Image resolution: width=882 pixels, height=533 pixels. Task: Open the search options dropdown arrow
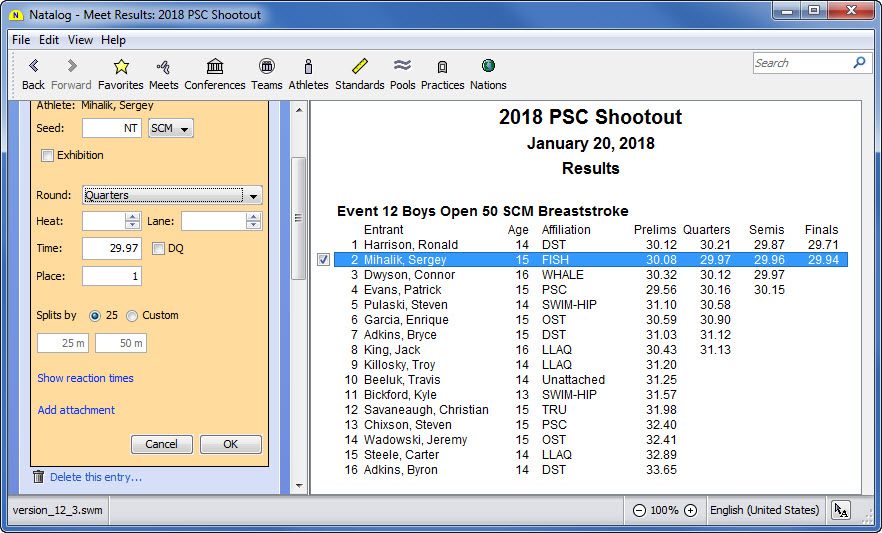[859, 63]
